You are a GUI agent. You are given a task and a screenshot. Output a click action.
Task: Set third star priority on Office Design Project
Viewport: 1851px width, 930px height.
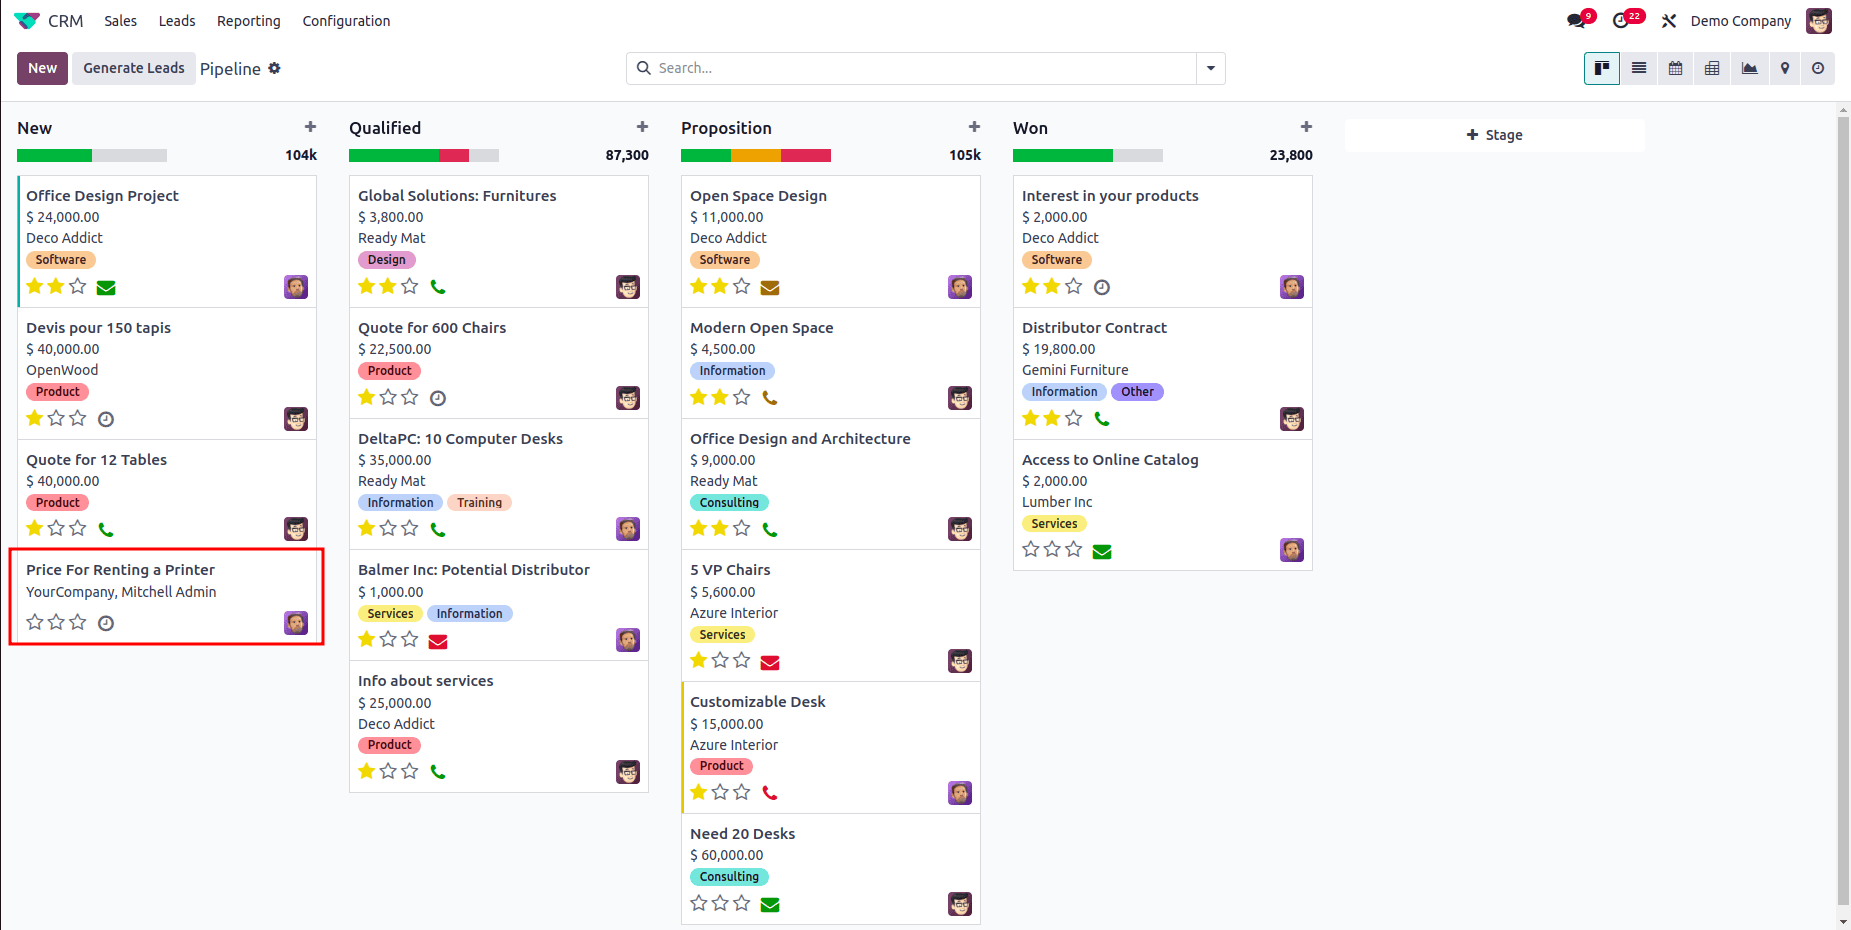click(77, 286)
